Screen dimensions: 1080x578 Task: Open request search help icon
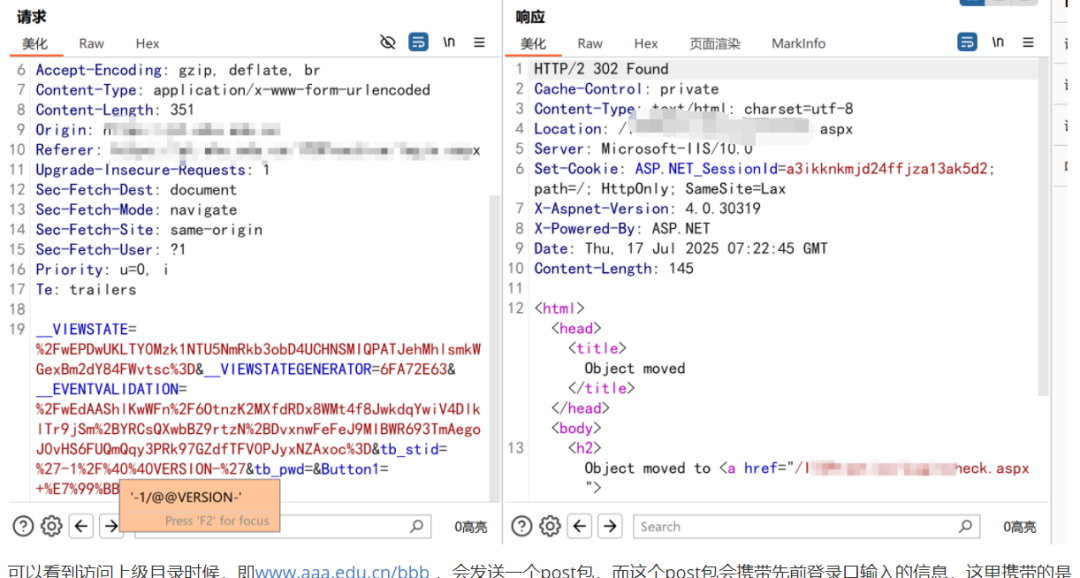[23, 526]
